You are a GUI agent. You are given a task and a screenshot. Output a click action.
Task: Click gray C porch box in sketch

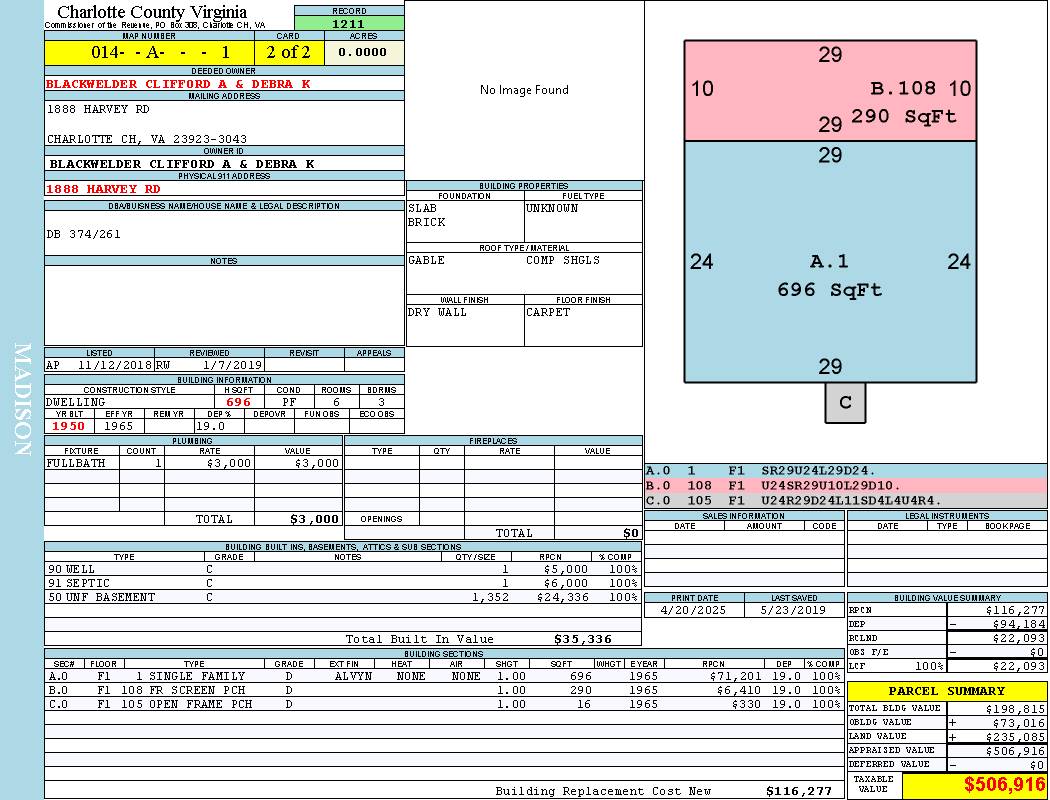[x=845, y=402]
